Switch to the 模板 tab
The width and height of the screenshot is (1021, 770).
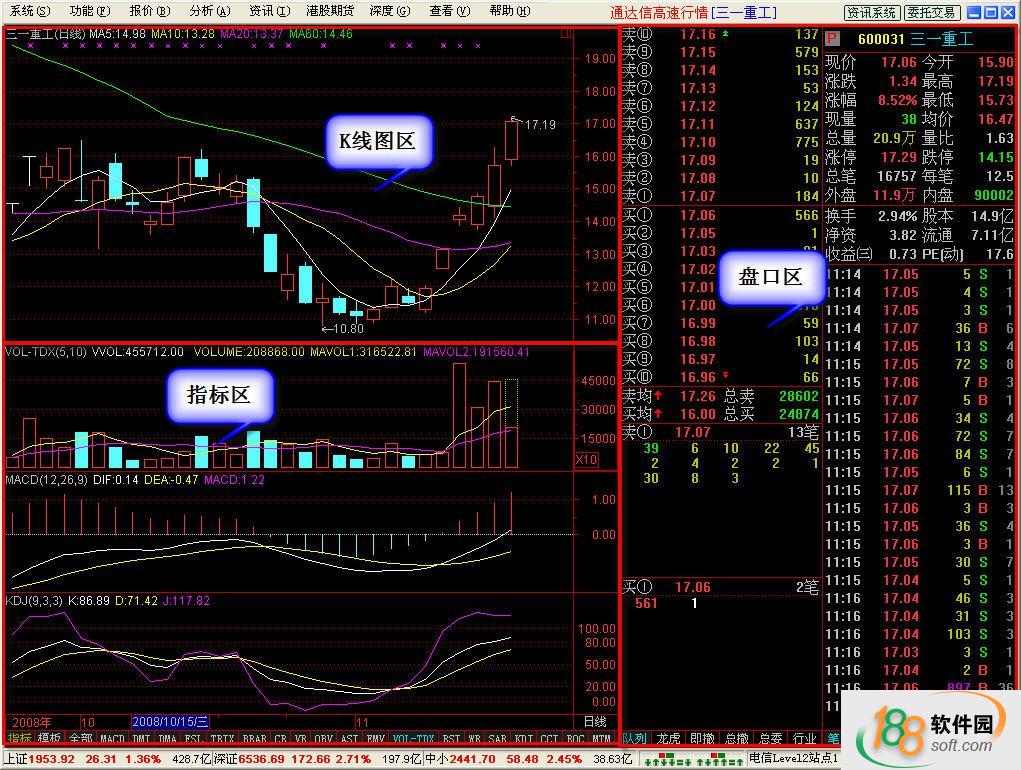[x=49, y=738]
